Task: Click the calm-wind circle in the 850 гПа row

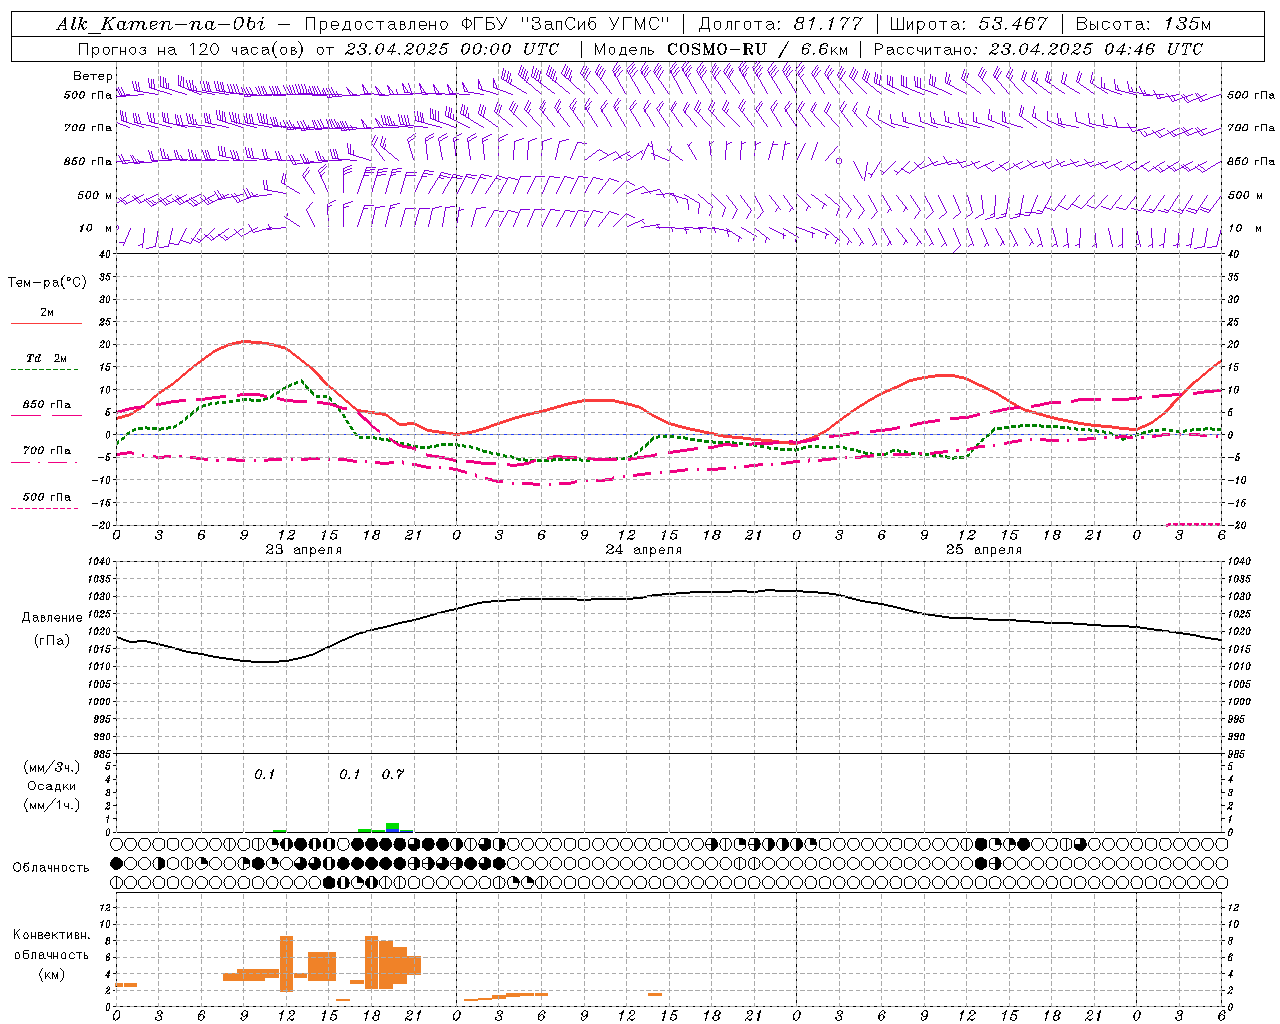Action: click(x=839, y=160)
